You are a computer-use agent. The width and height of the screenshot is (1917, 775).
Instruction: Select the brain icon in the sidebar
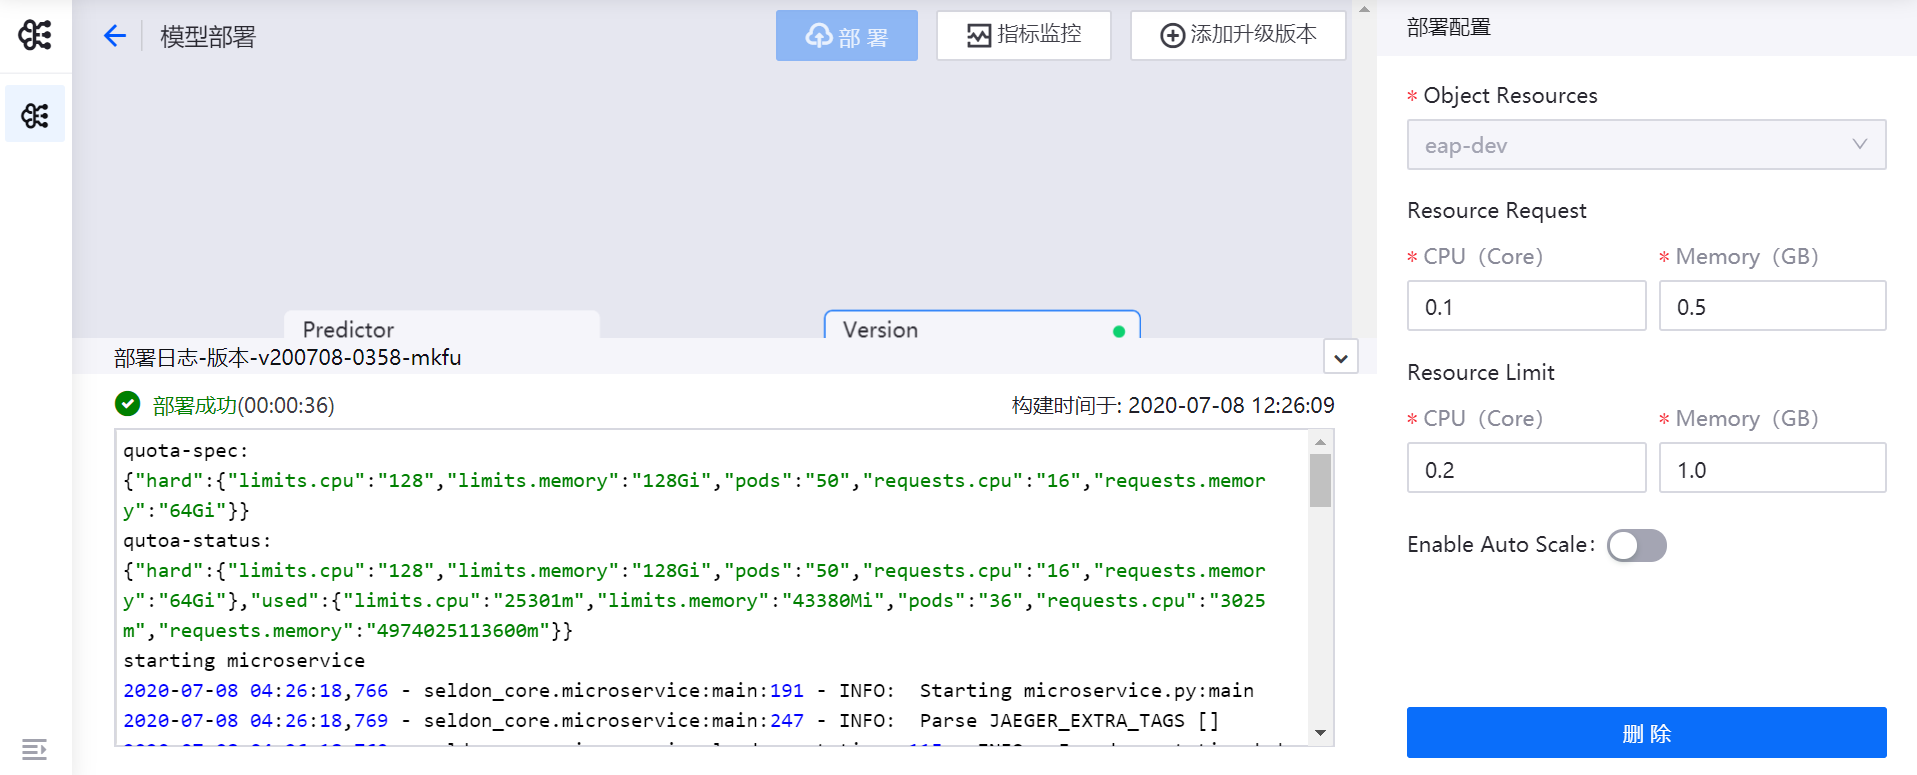[35, 115]
